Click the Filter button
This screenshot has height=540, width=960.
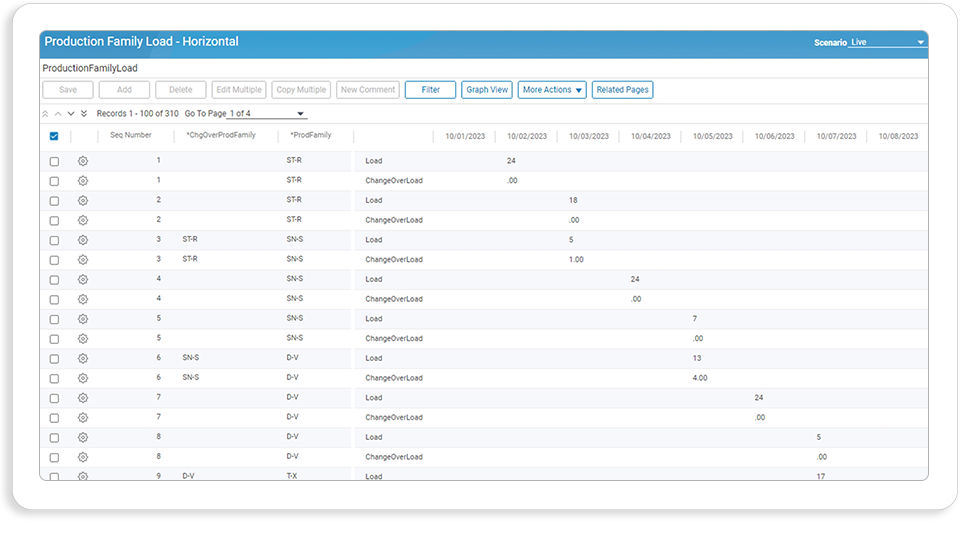(x=430, y=90)
